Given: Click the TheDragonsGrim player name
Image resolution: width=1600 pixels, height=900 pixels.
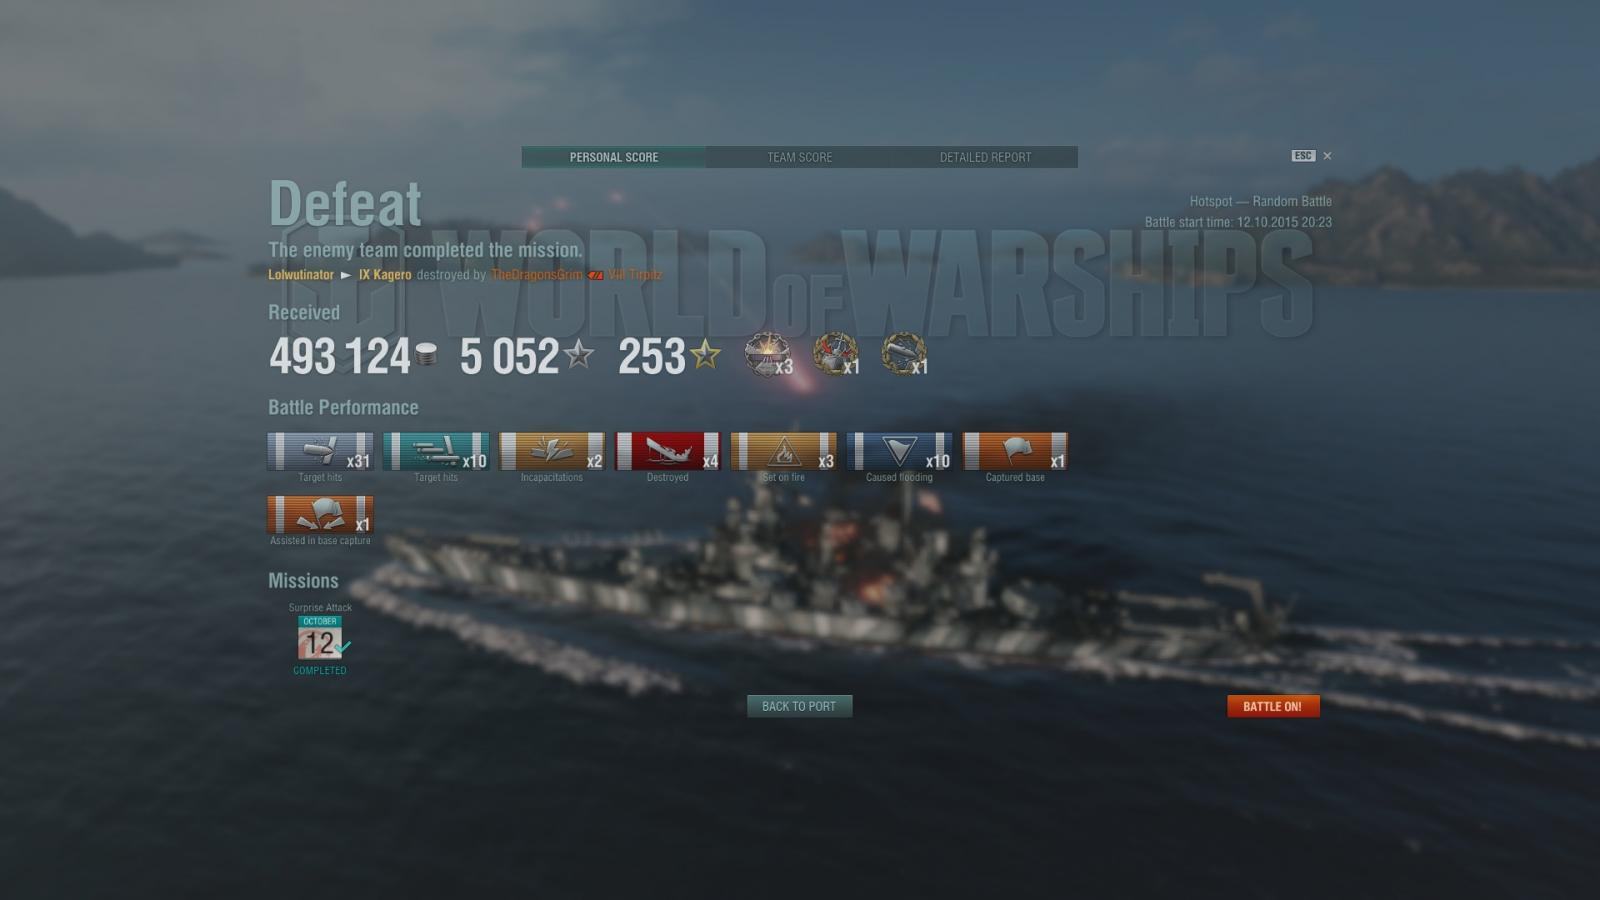Looking at the screenshot, I should [x=536, y=274].
